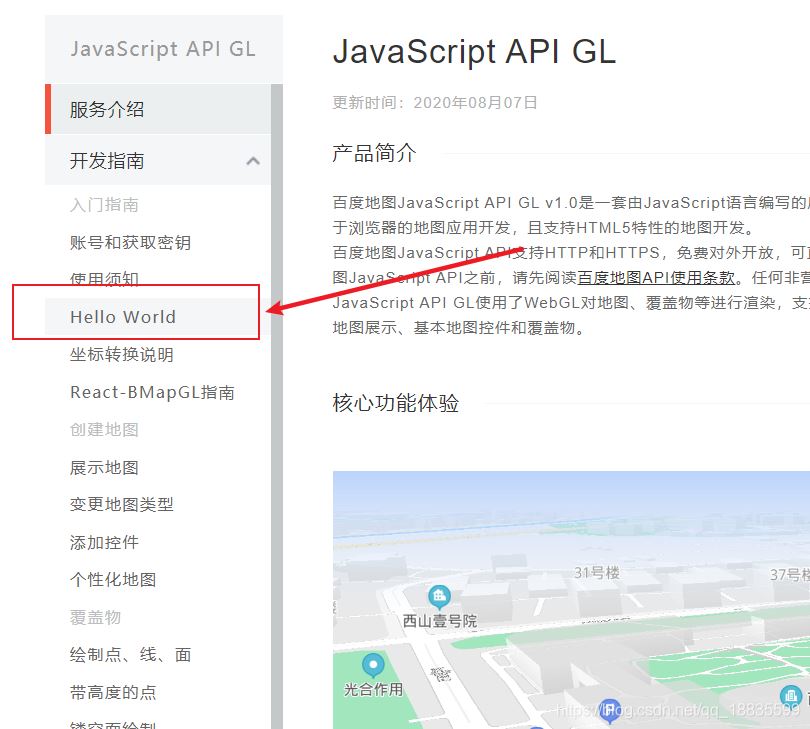
Task: Open 坐标转换说明 page
Action: [122, 355]
